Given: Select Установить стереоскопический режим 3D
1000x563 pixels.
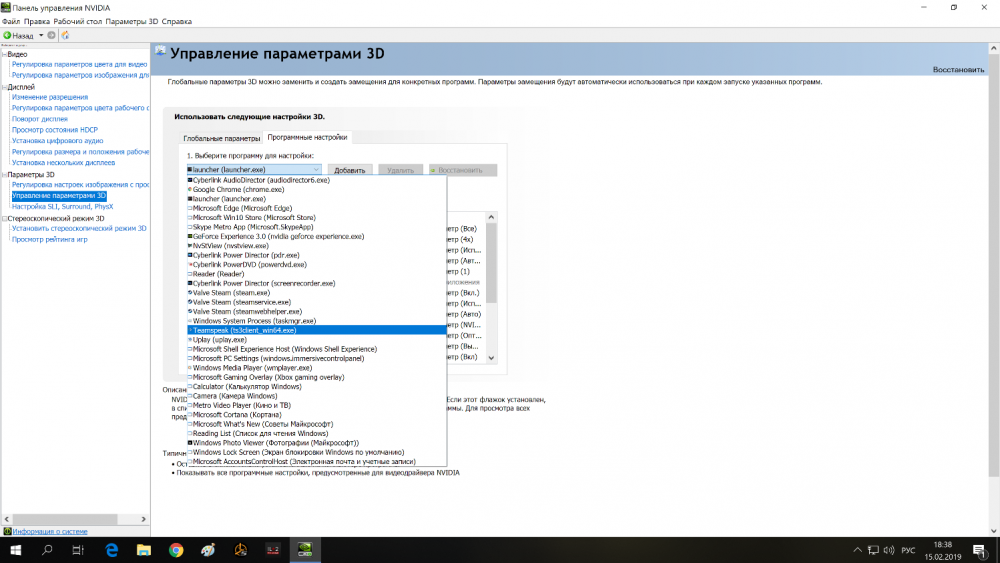Looking at the screenshot, I should click(x=79, y=228).
